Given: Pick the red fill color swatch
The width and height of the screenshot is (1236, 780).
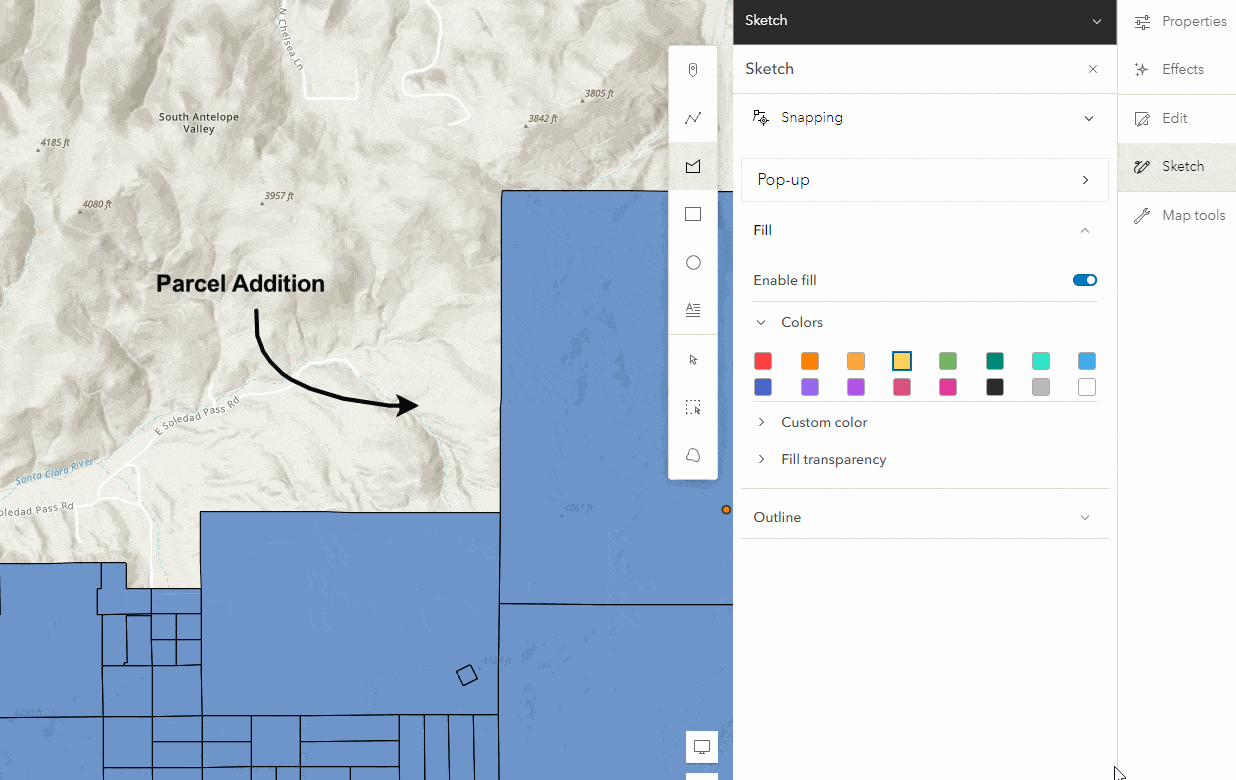Looking at the screenshot, I should tap(763, 360).
